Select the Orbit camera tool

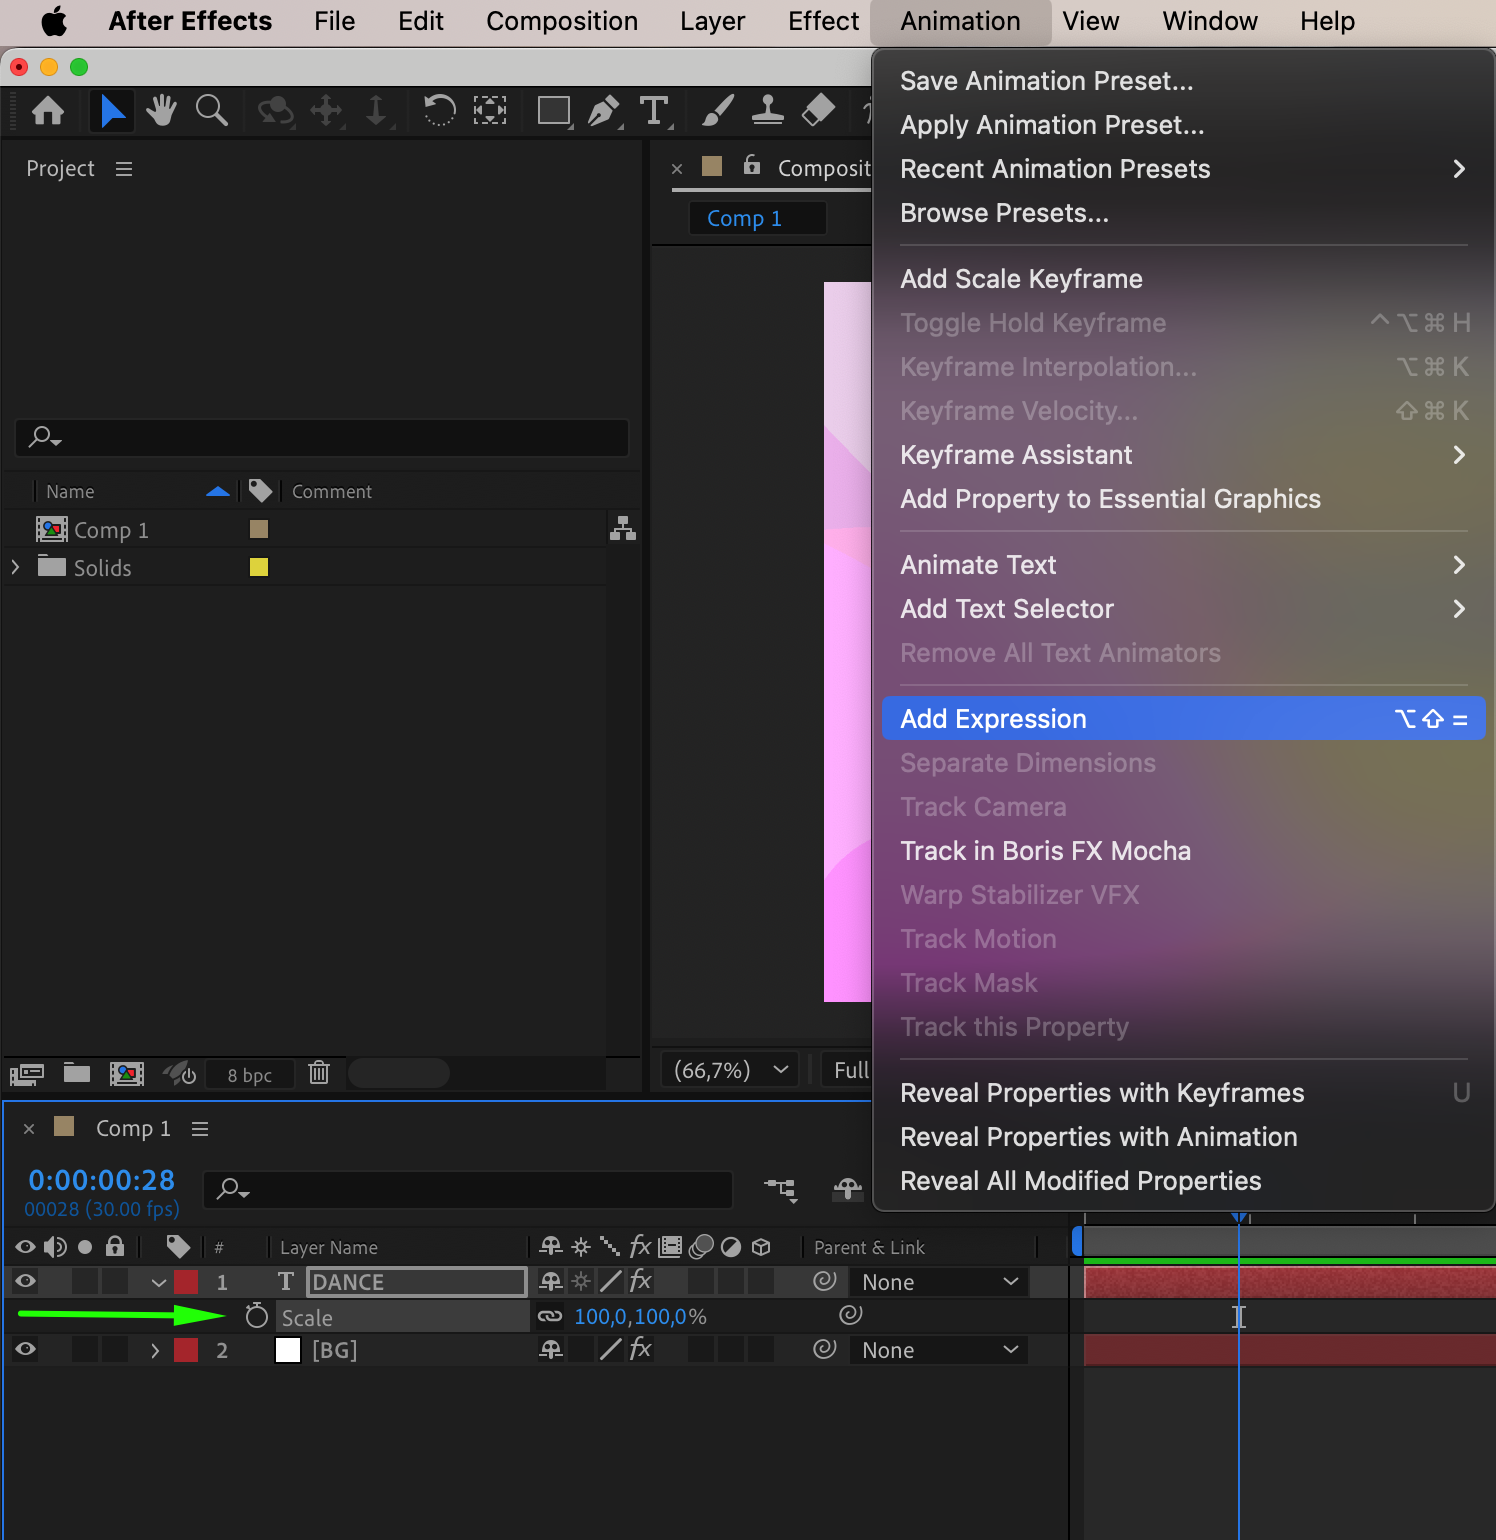tap(276, 110)
